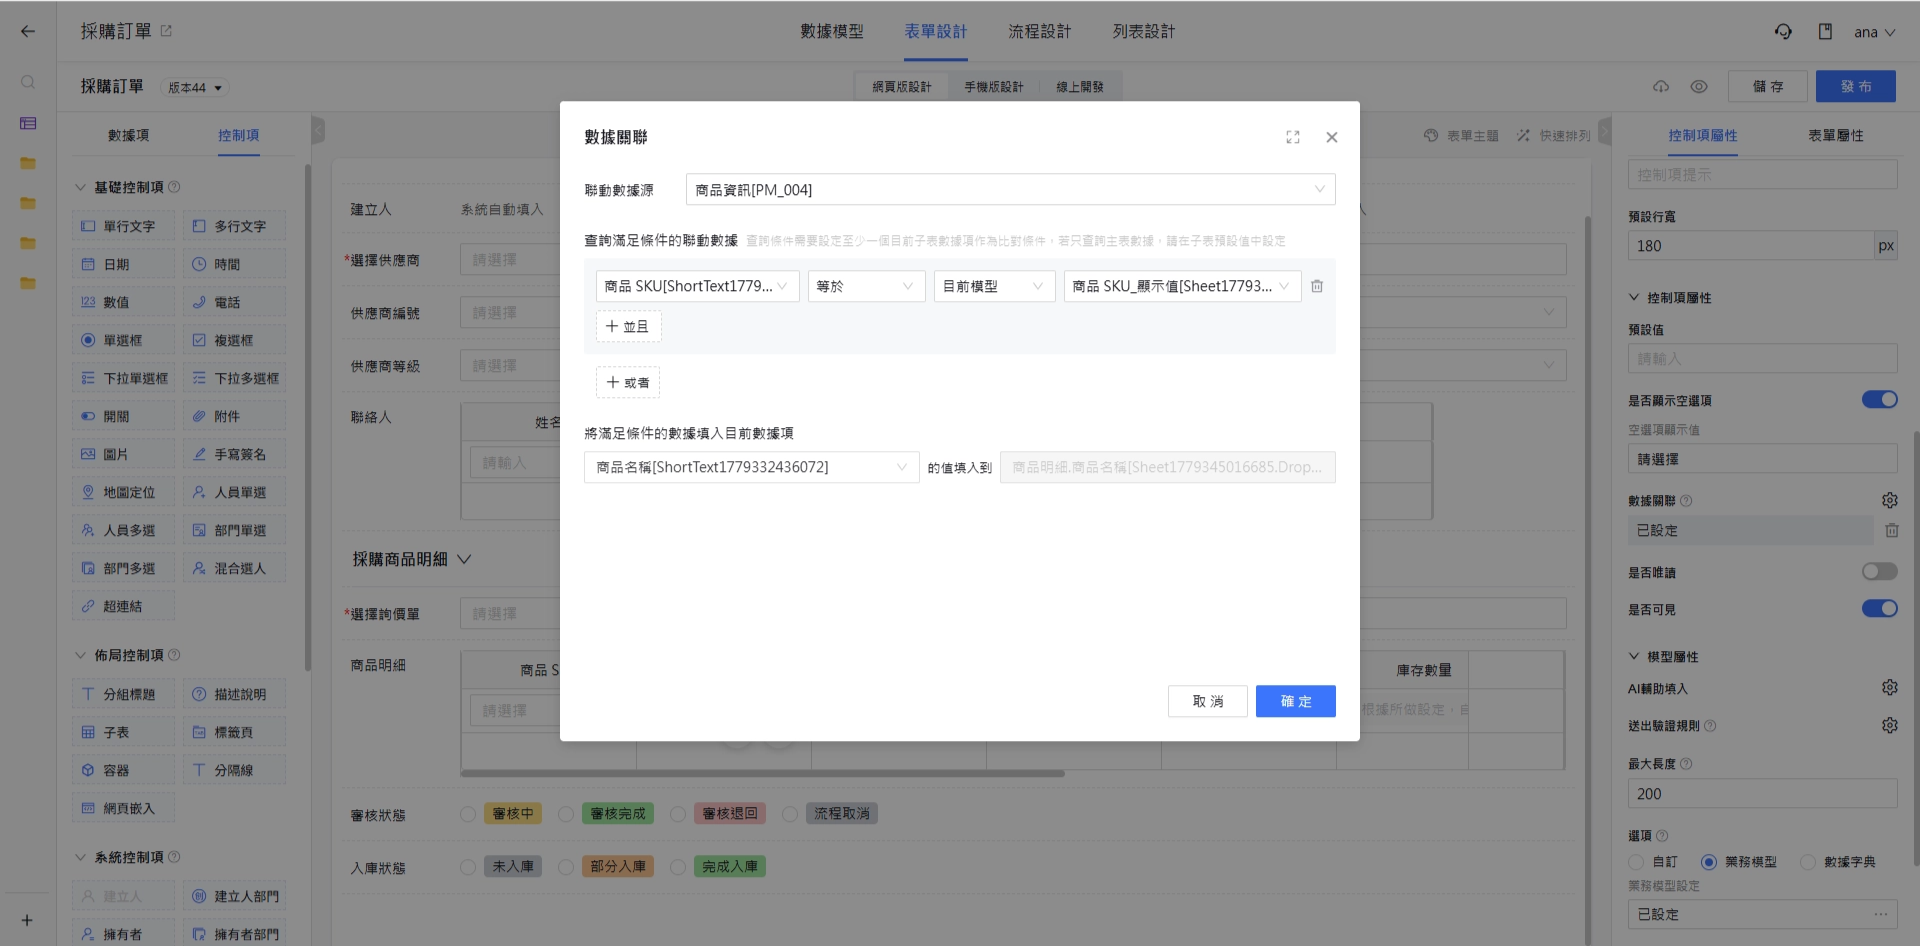1920x946 pixels.
Task: Open the 數據關聯 settings gear
Action: point(1889,500)
